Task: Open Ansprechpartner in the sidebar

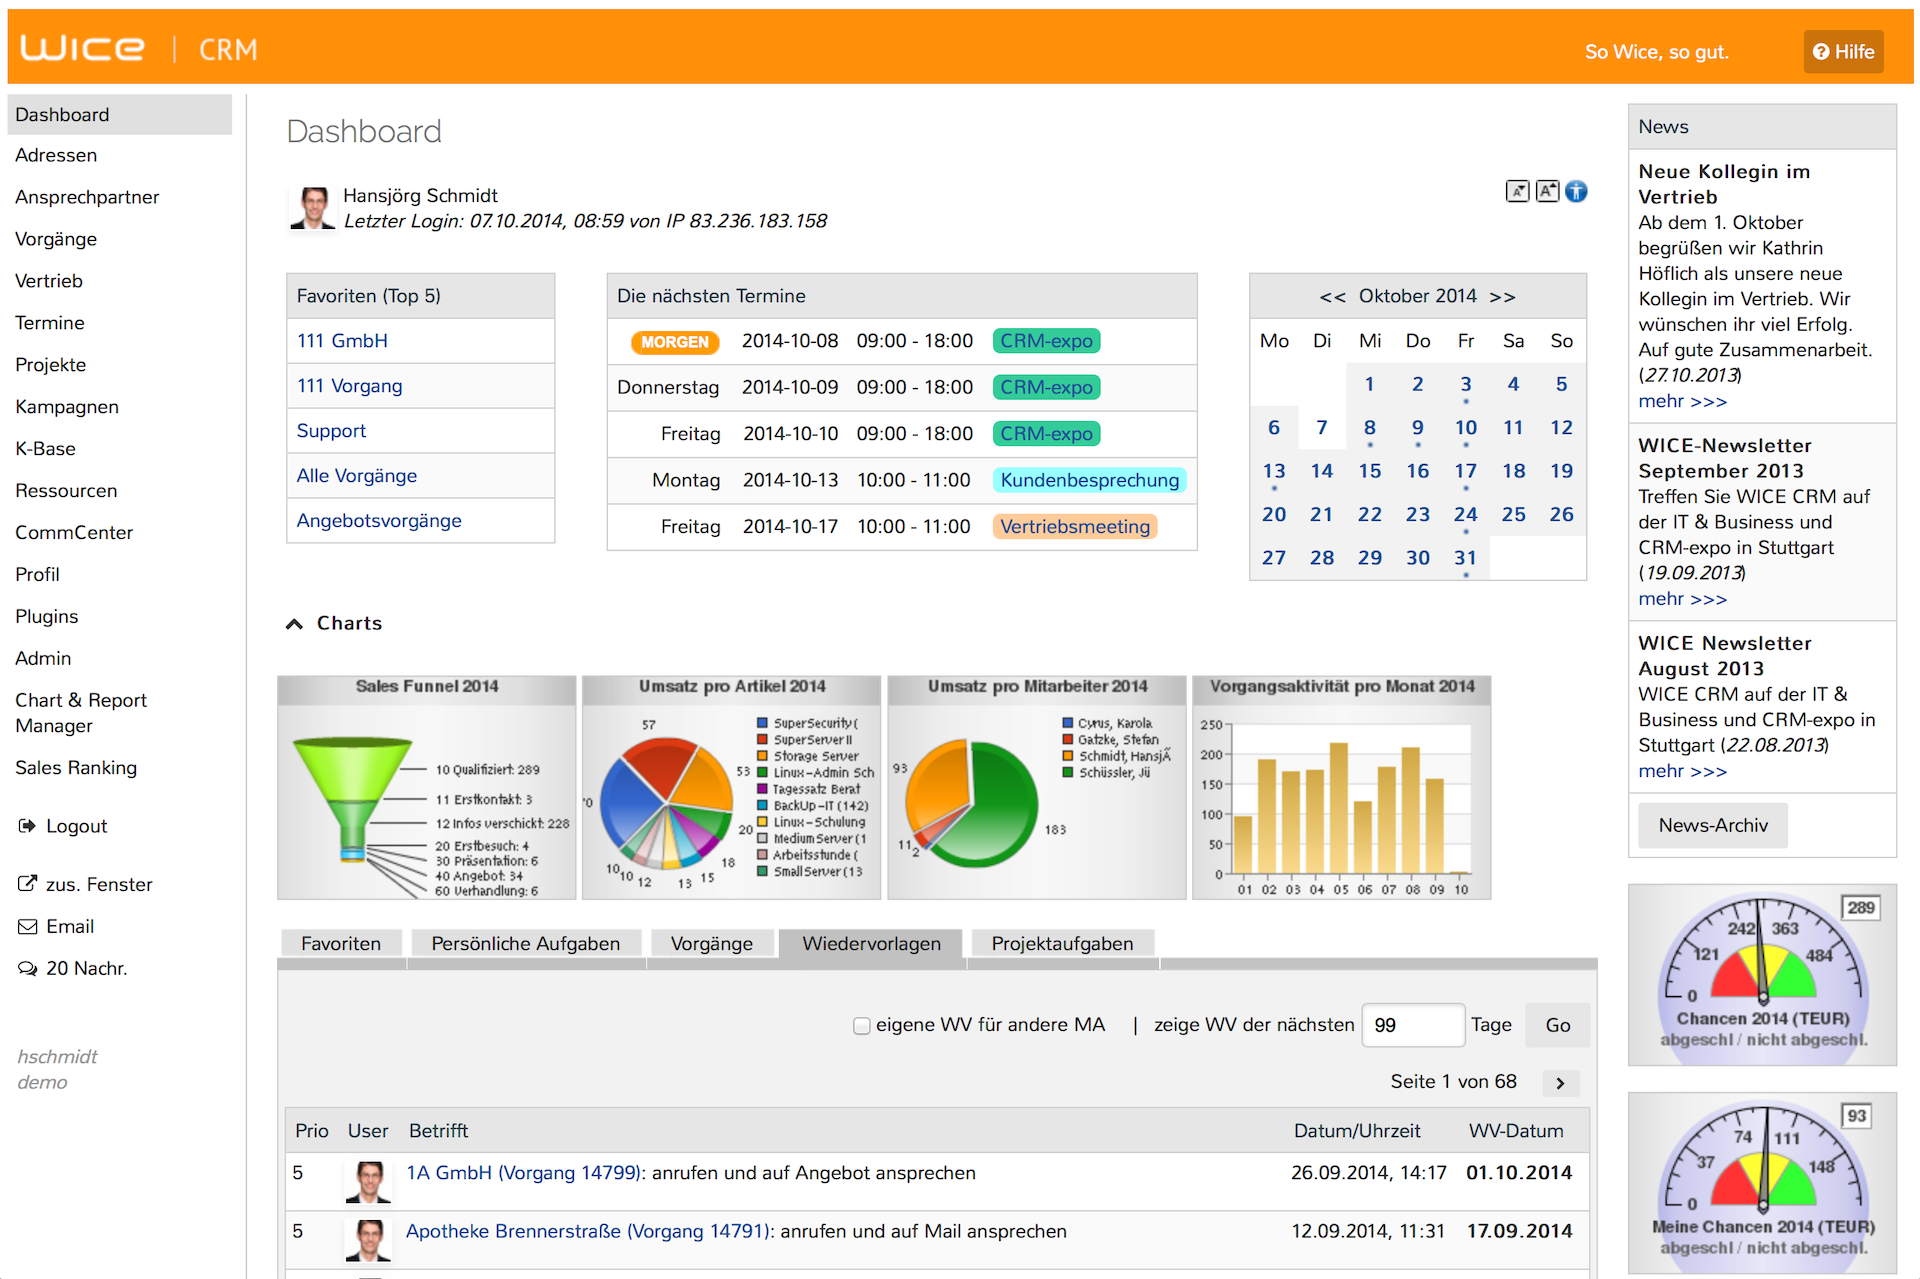Action: pos(87,197)
